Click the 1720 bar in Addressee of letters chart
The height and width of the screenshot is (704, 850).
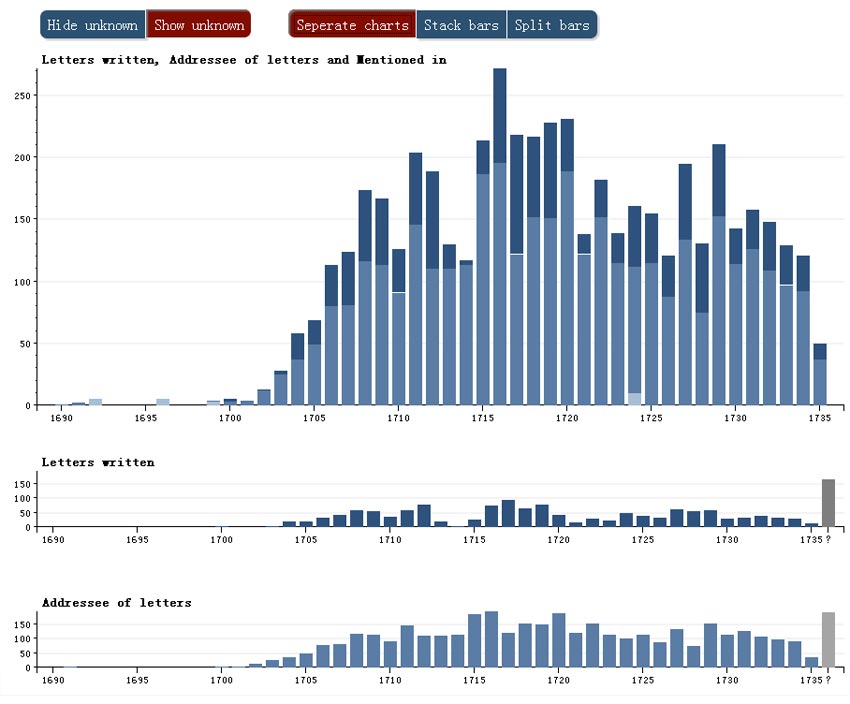559,640
